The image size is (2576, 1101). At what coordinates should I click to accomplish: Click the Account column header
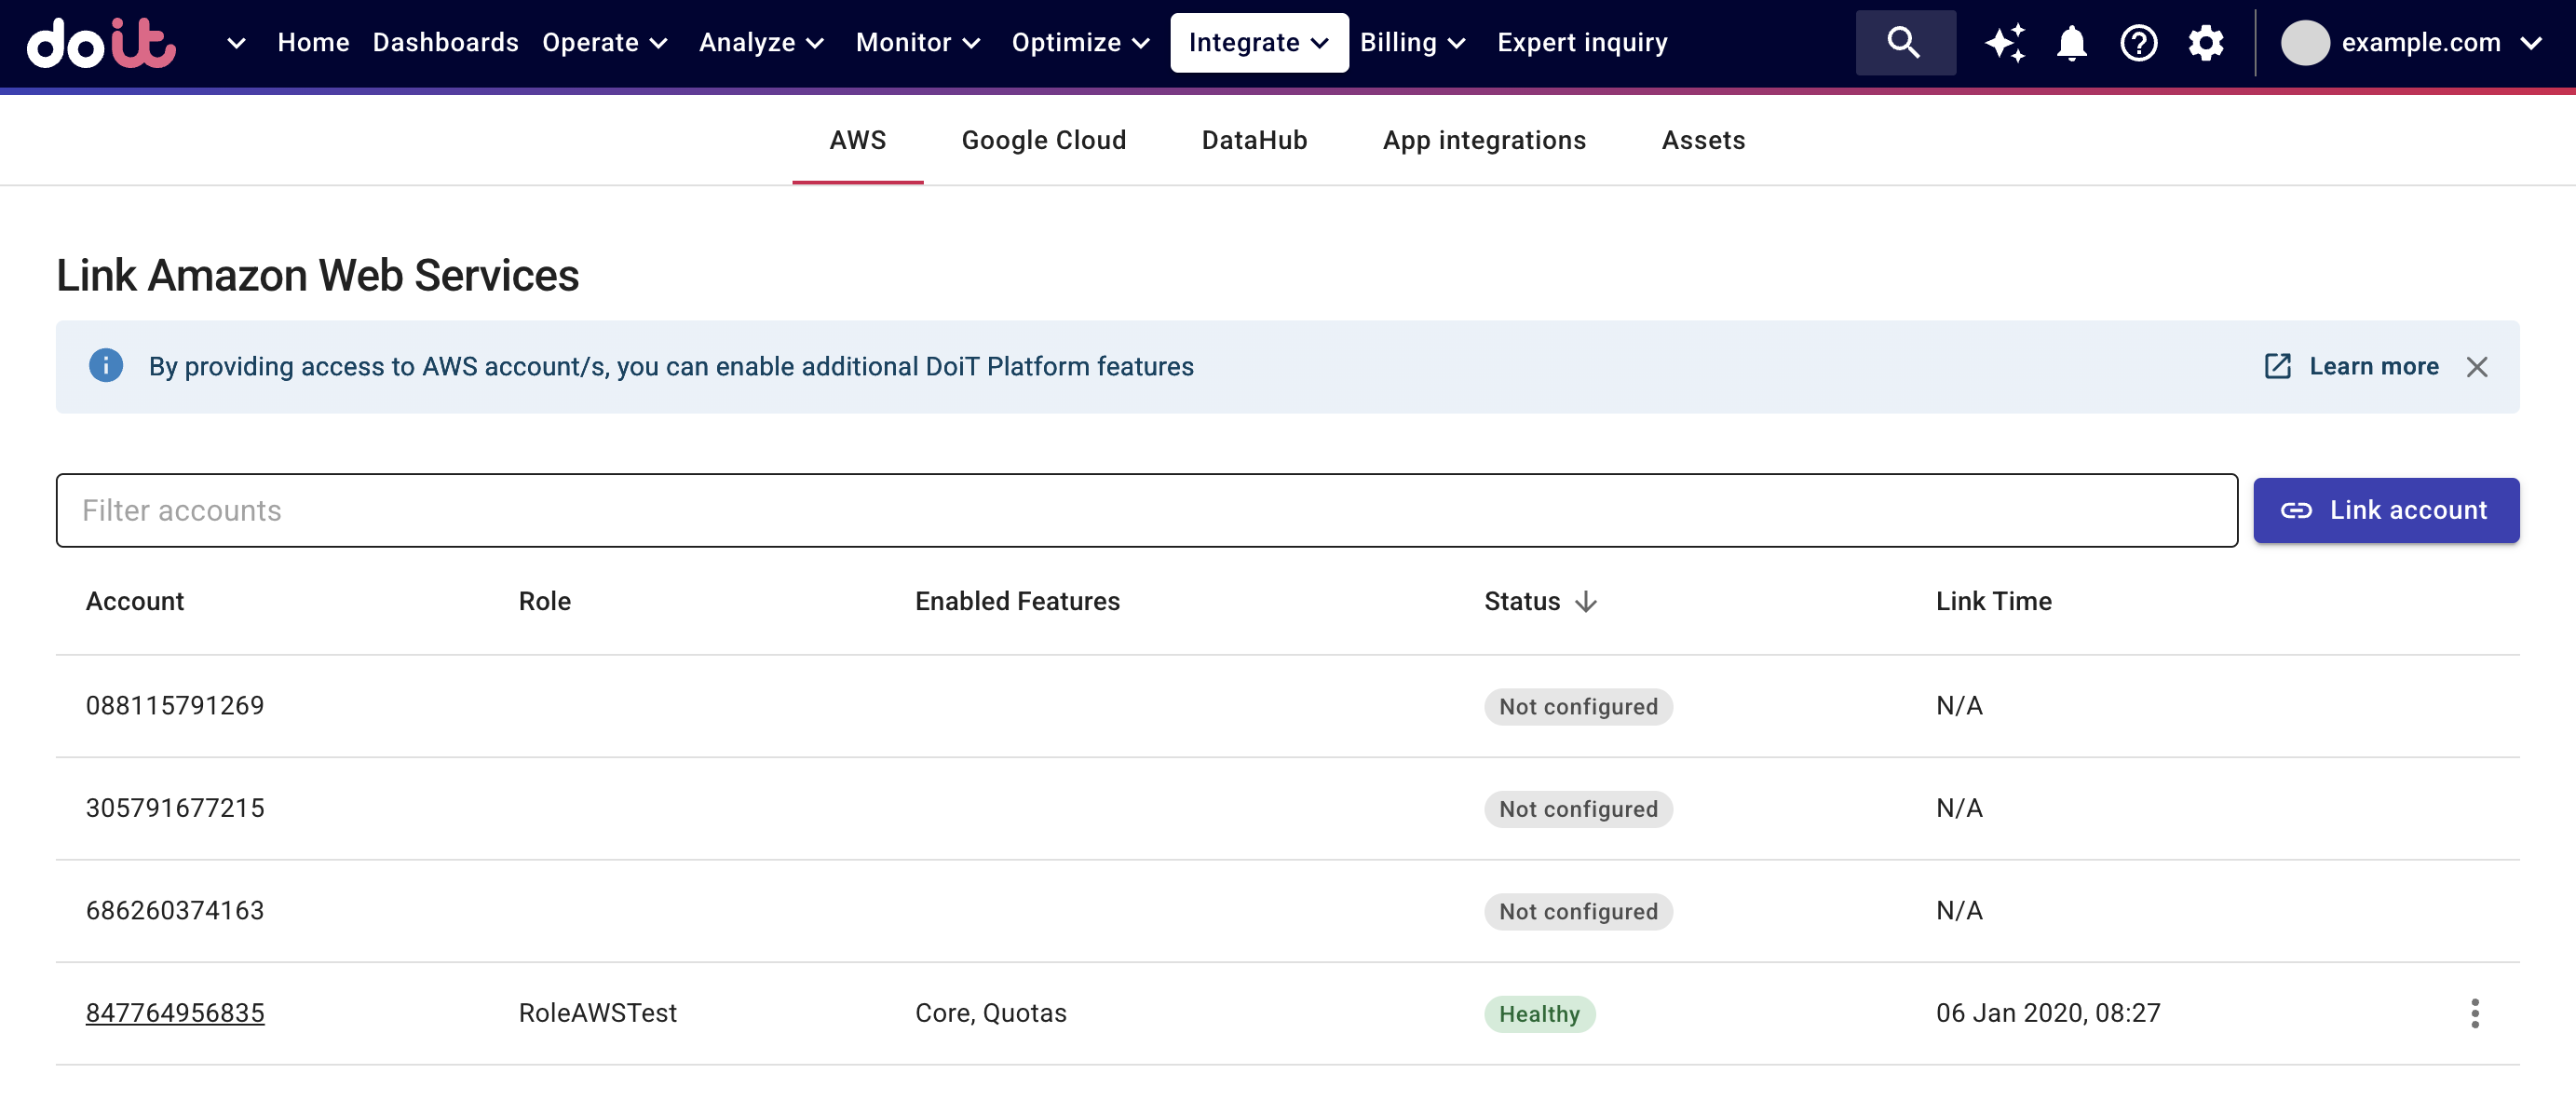[x=135, y=601]
